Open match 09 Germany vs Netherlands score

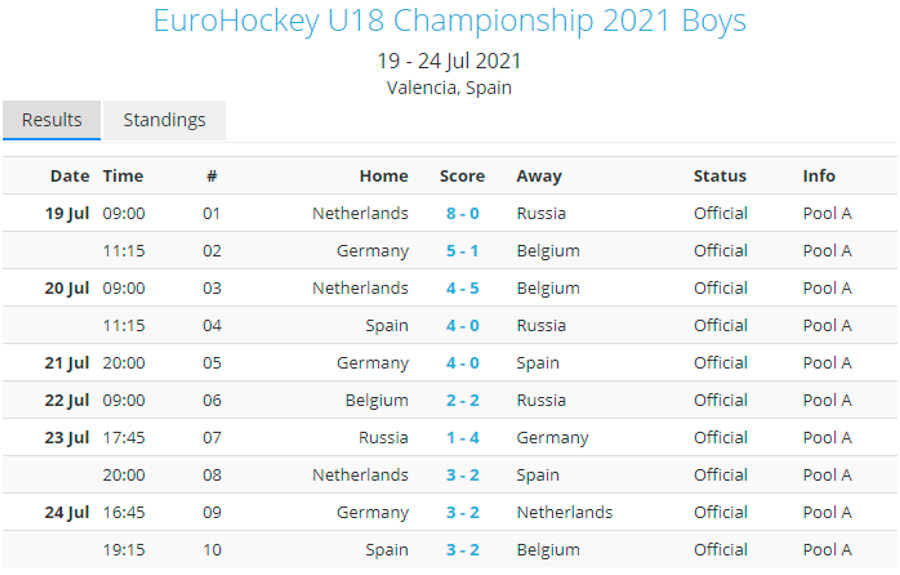[x=462, y=512]
